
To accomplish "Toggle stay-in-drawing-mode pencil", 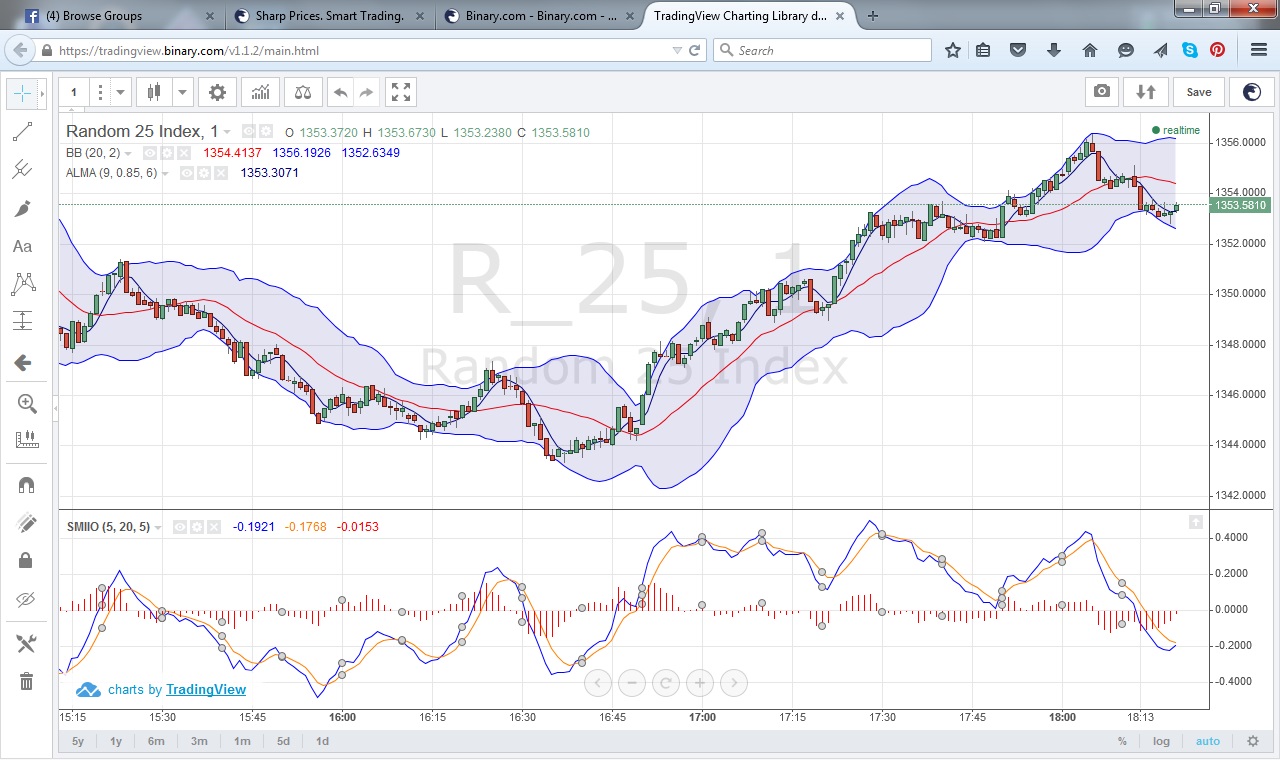I will (x=26, y=523).
